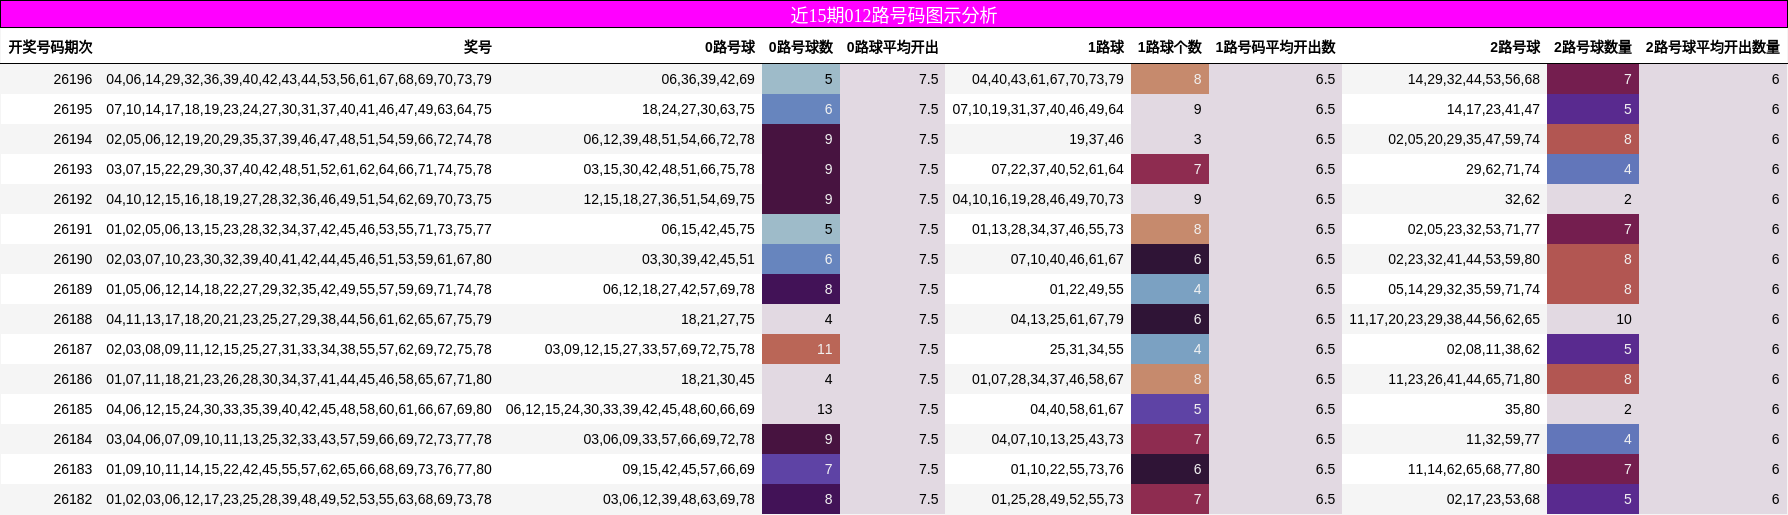Select 0路号球 cell 09,15,42,45,57,66,69
This screenshot has width=1788, height=515.
(x=688, y=469)
